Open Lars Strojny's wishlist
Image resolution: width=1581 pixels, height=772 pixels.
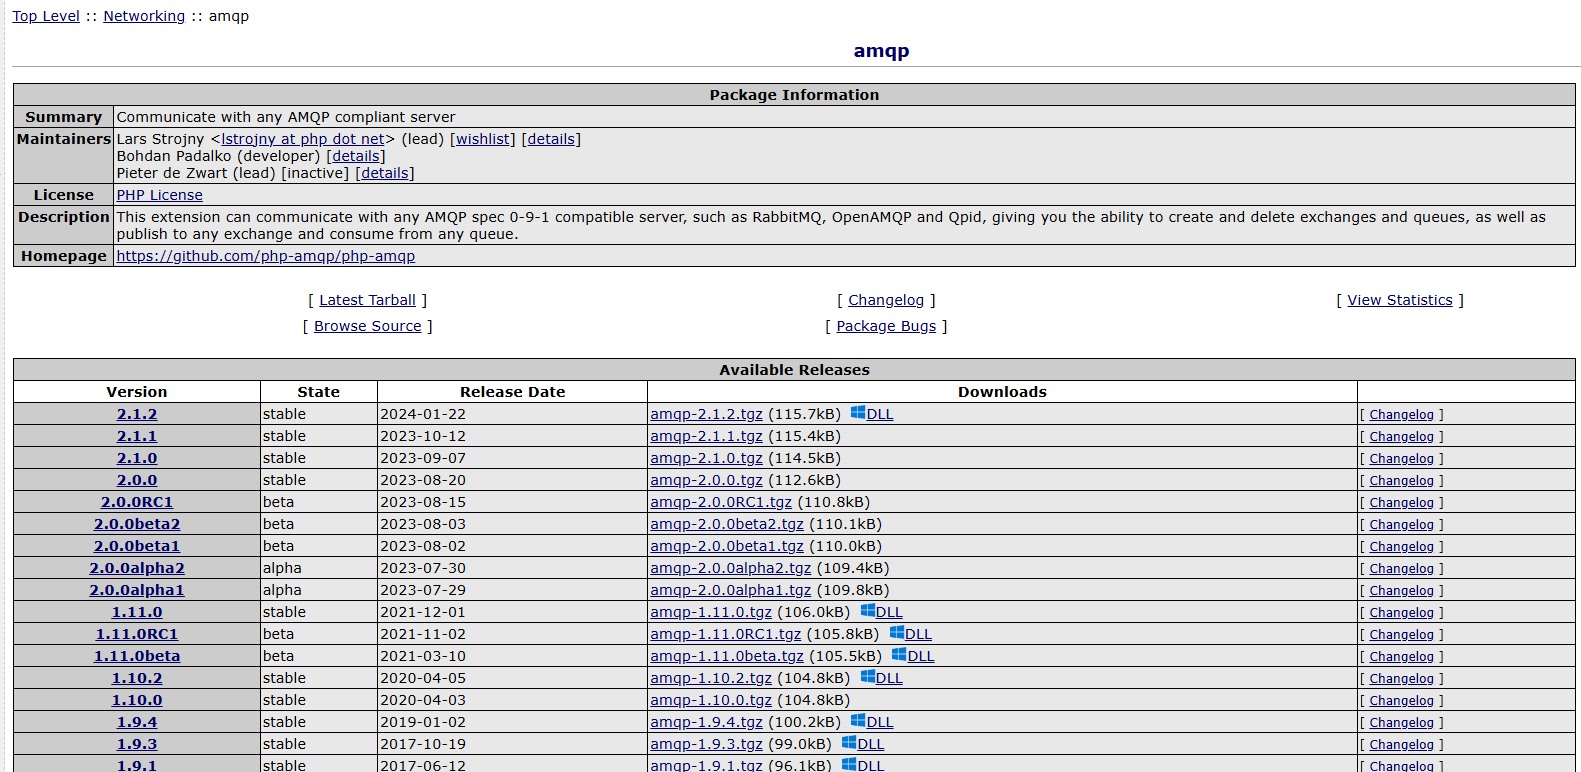tap(483, 139)
